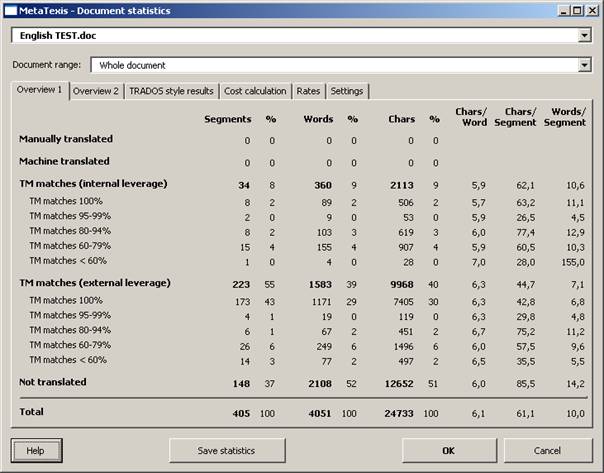Click internal 60-79% chars value 907
The width and height of the screenshot is (604, 473).
click(406, 247)
